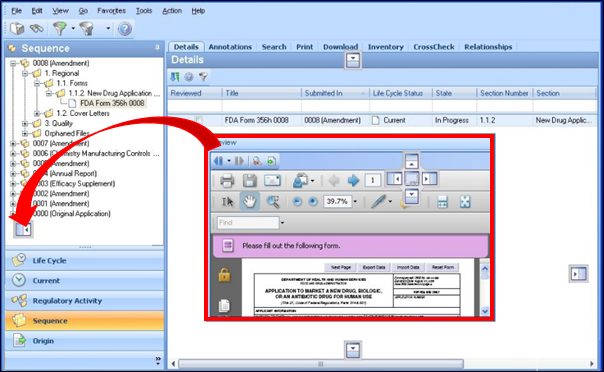Click the Import Data button in PDF form

(x=408, y=267)
